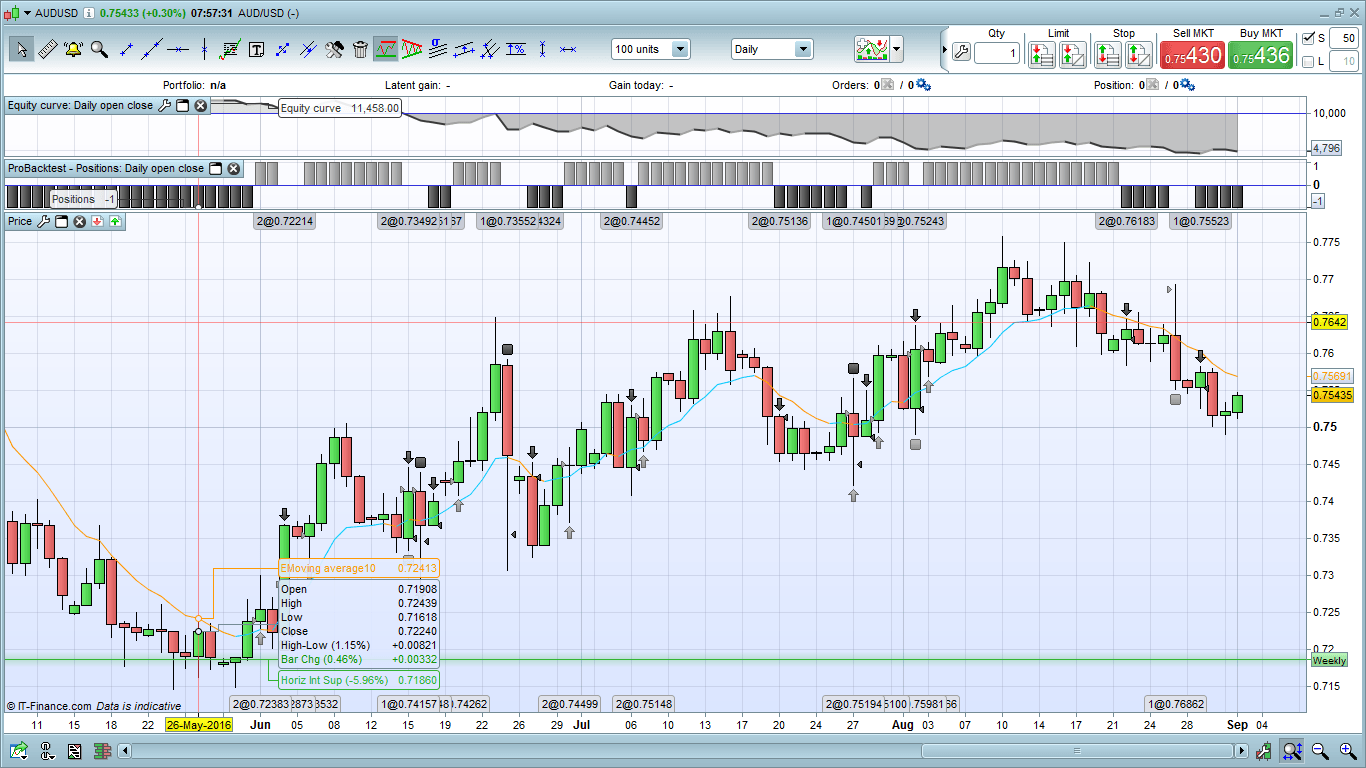Click the Qty input field
This screenshot has width=1366, height=768.
point(996,53)
